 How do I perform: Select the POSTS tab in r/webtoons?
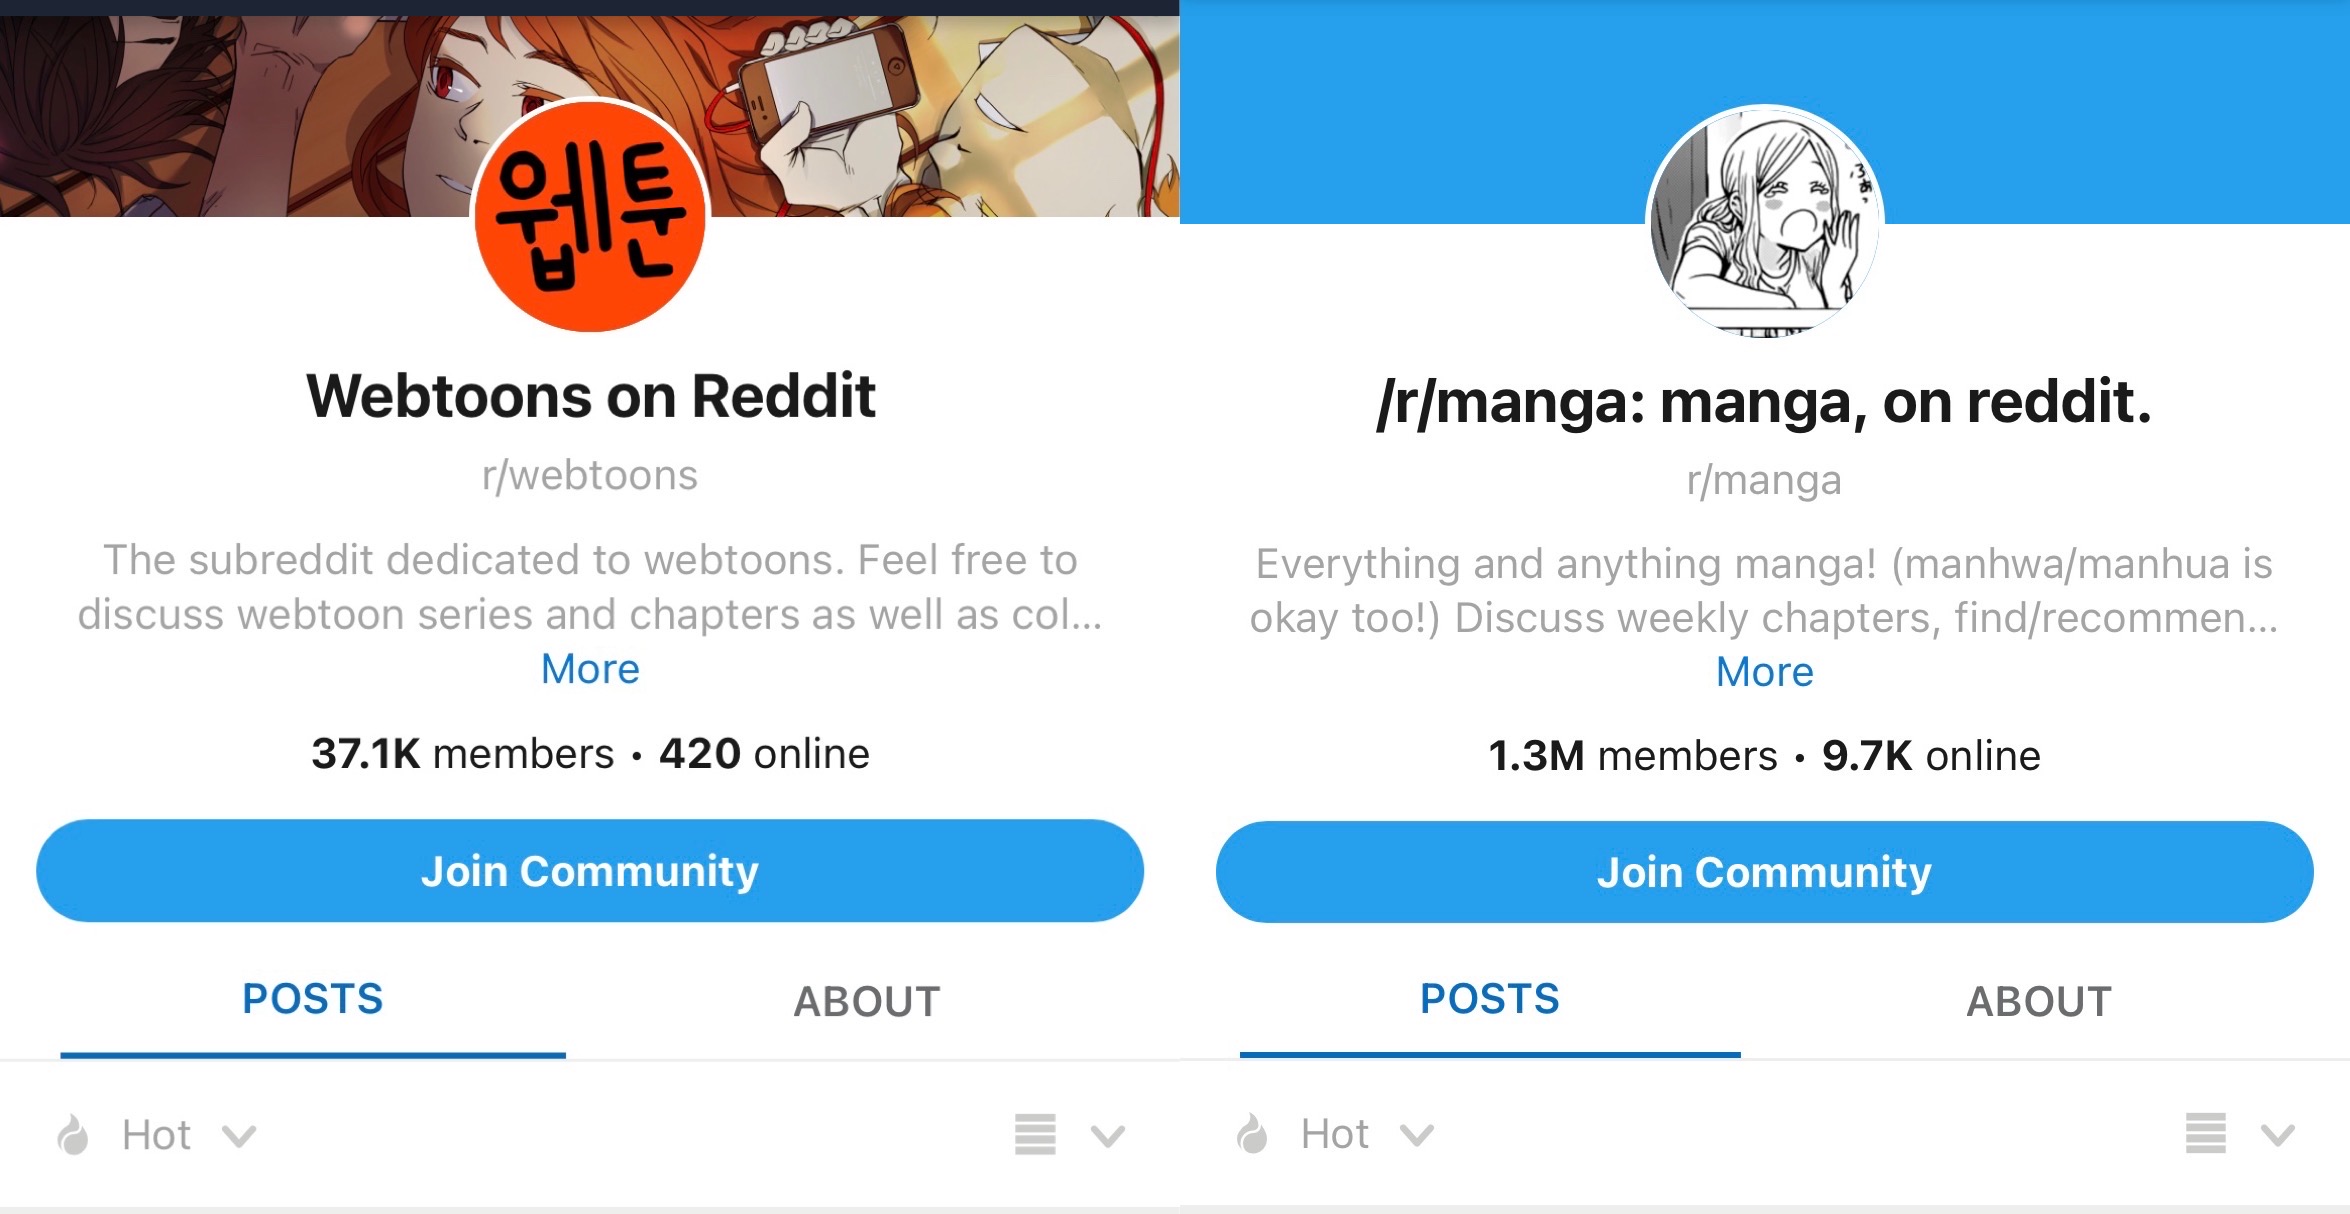click(x=313, y=999)
